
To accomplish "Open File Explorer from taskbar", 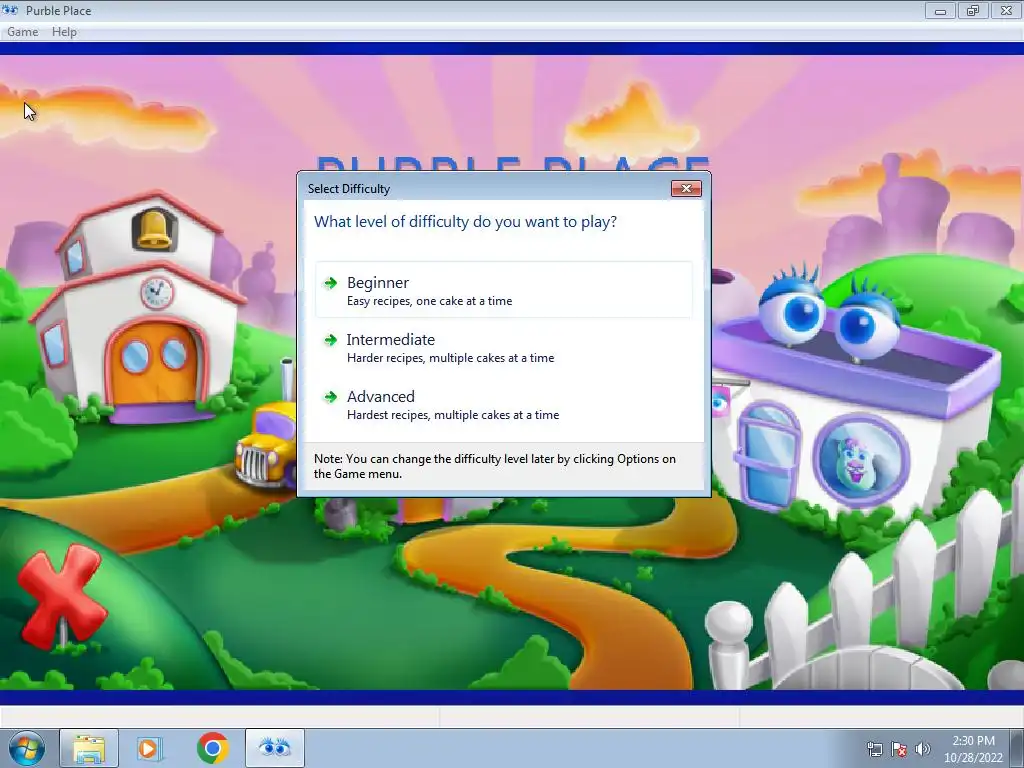I will 89,748.
